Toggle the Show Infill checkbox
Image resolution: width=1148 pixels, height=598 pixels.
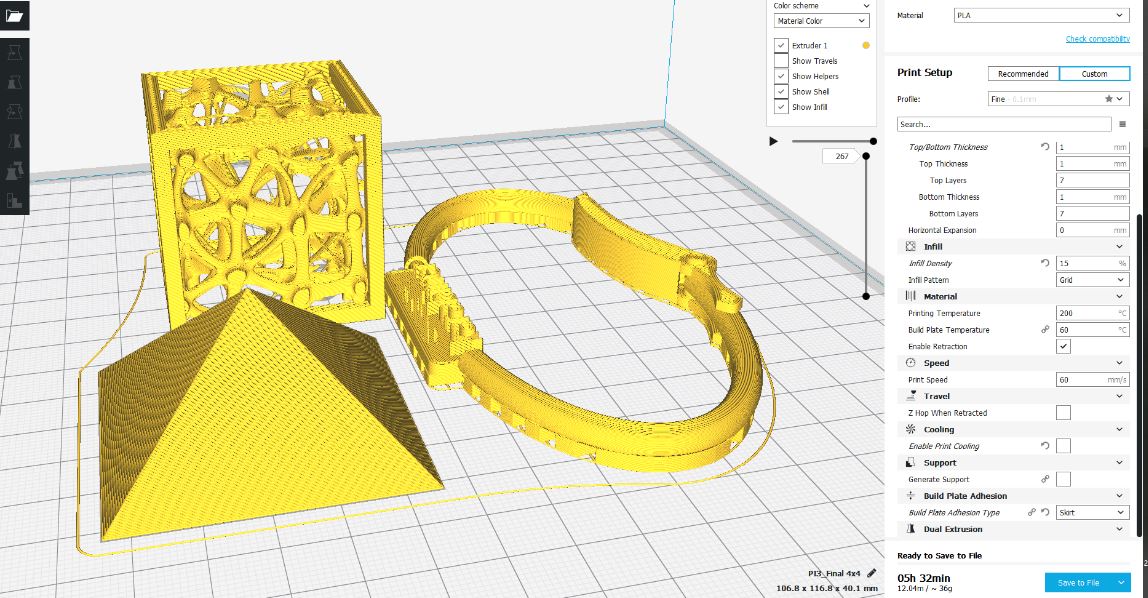coord(781,107)
